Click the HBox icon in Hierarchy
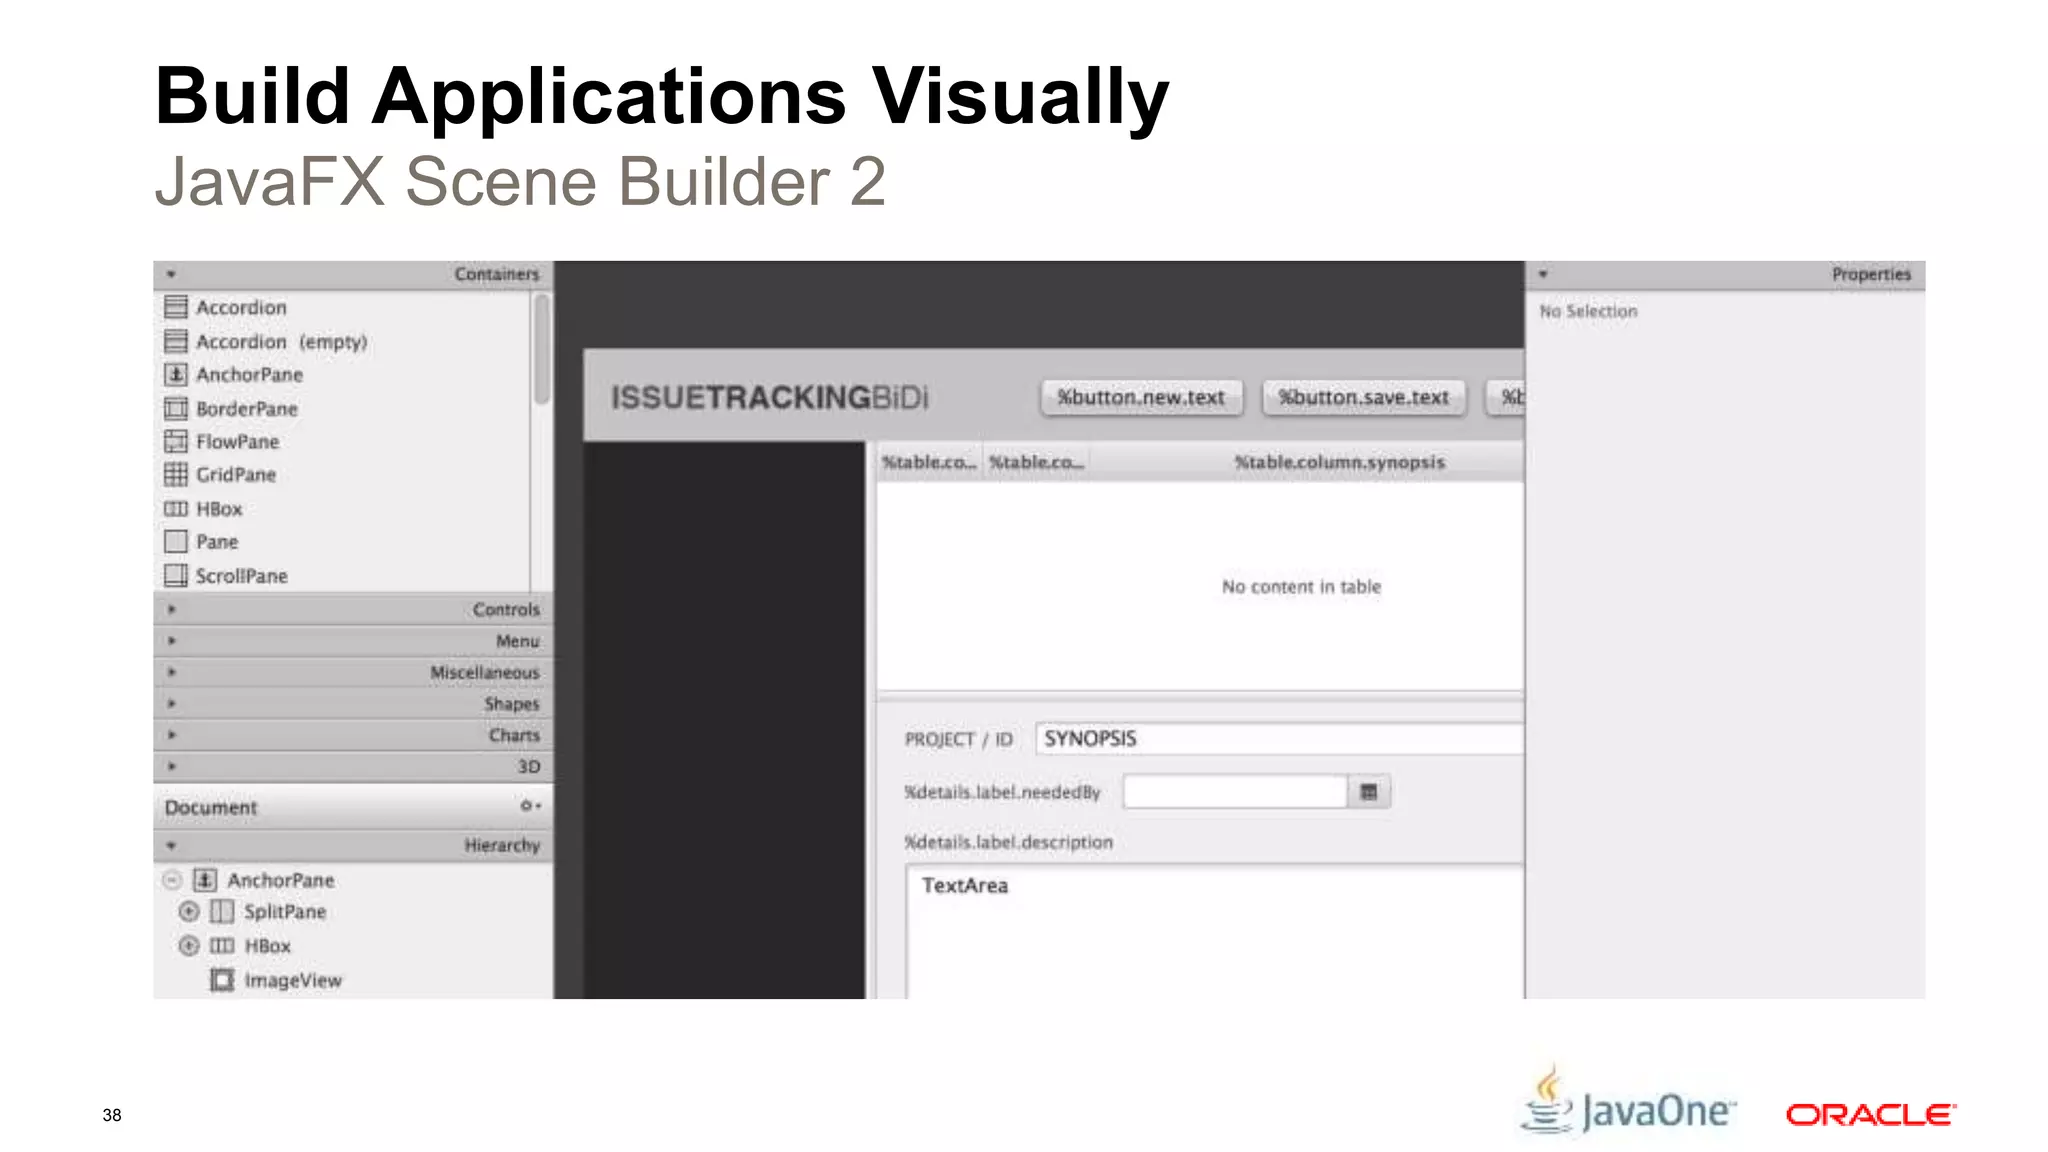 (222, 945)
